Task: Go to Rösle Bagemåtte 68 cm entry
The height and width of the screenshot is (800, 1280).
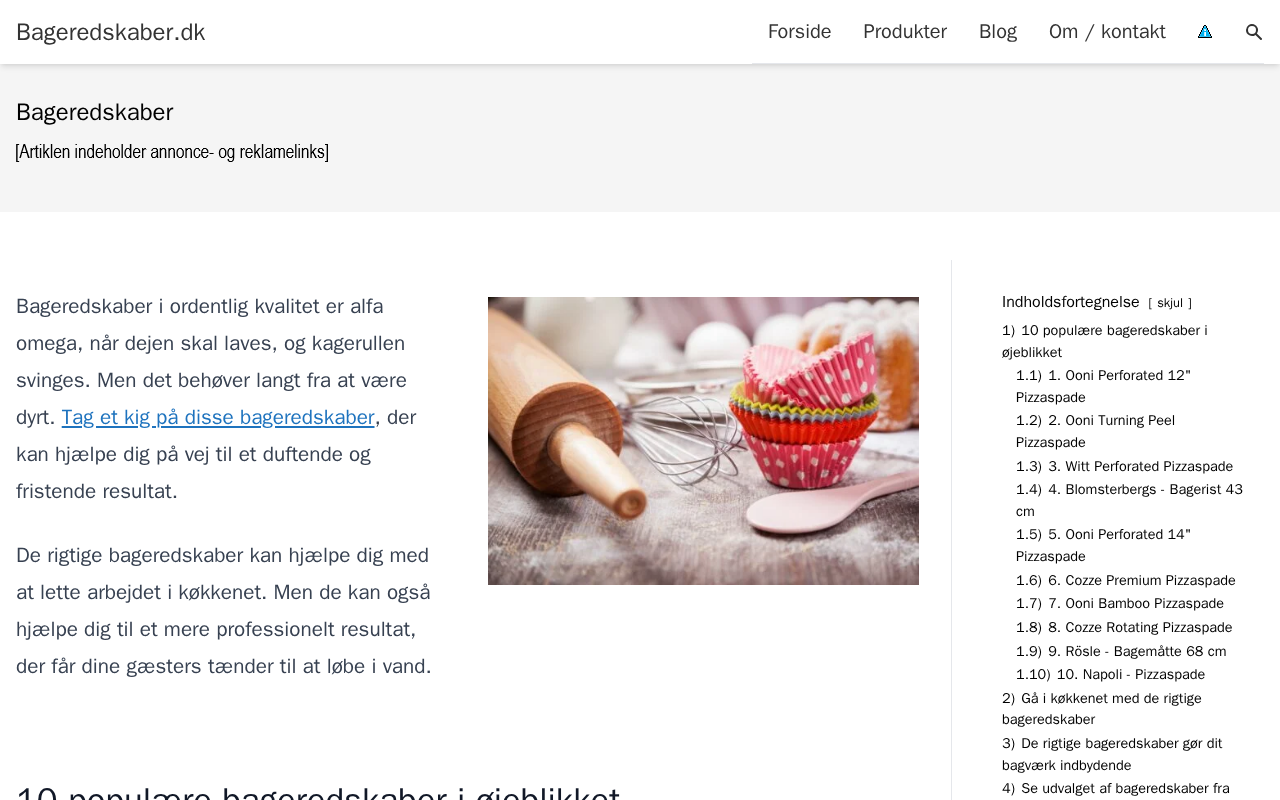Action: (x=1121, y=652)
